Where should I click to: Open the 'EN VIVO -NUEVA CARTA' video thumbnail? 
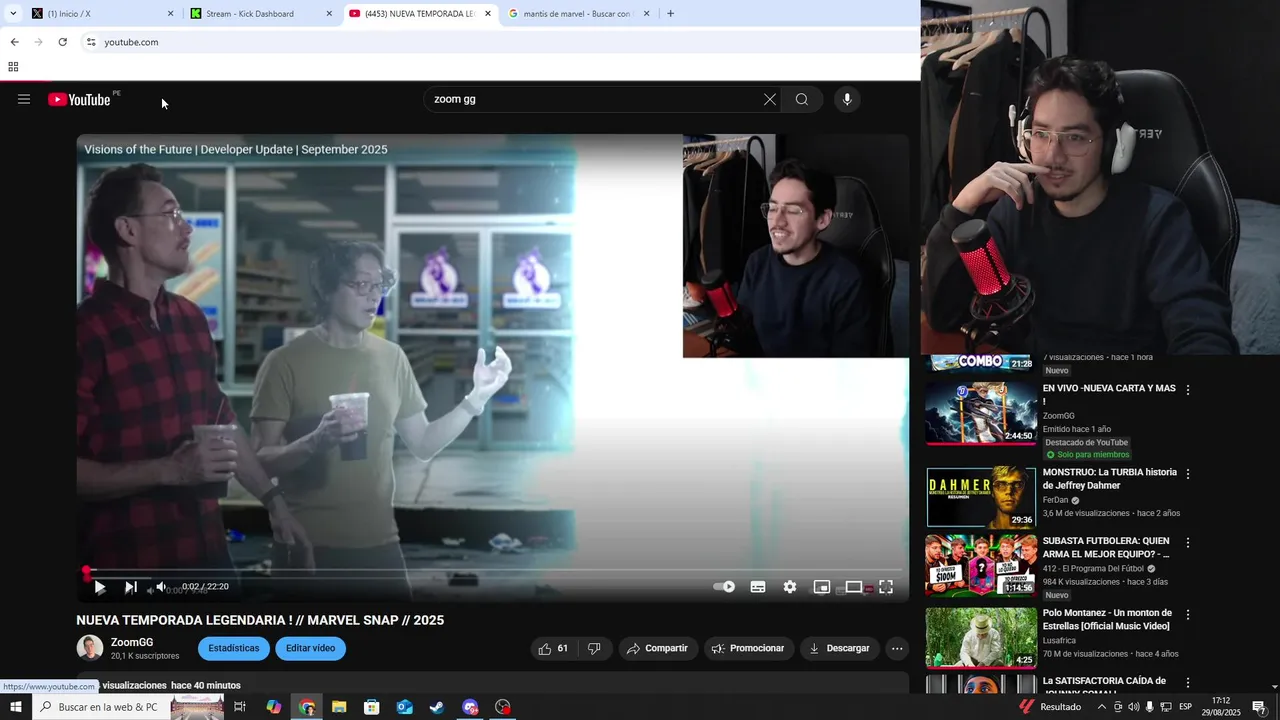(980, 412)
